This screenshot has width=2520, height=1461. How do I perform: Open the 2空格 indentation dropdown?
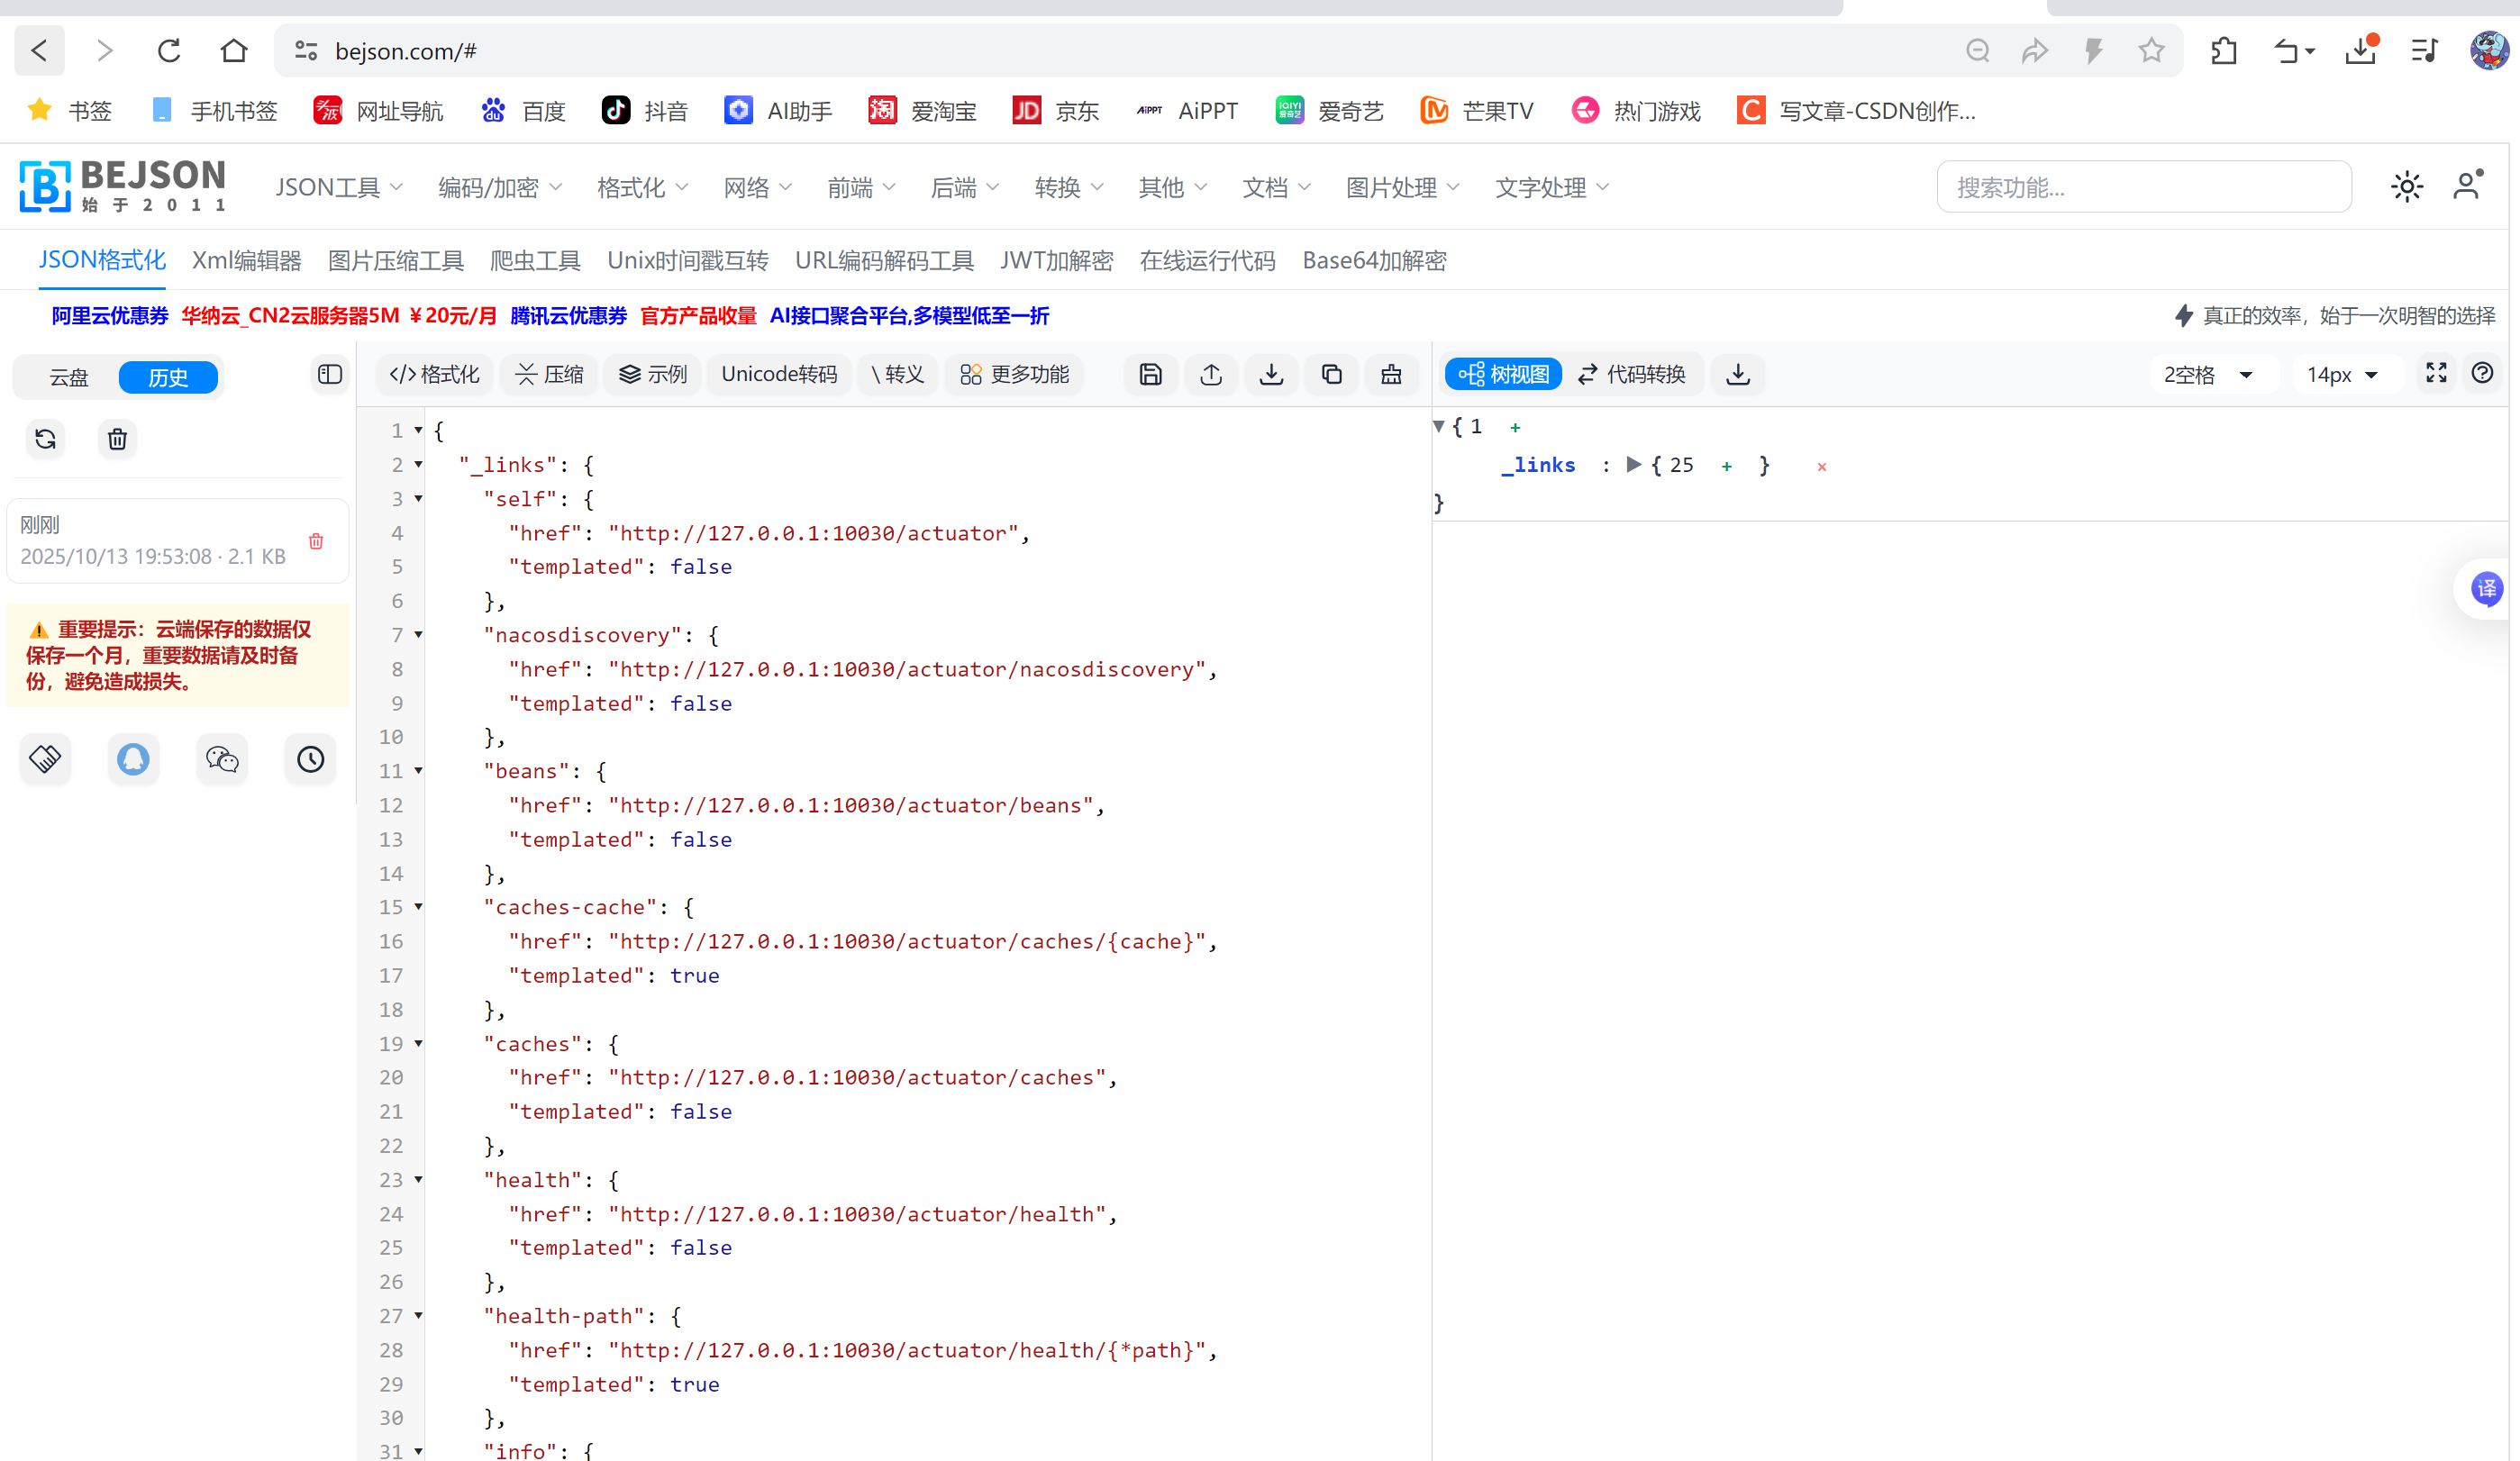pos(2208,375)
